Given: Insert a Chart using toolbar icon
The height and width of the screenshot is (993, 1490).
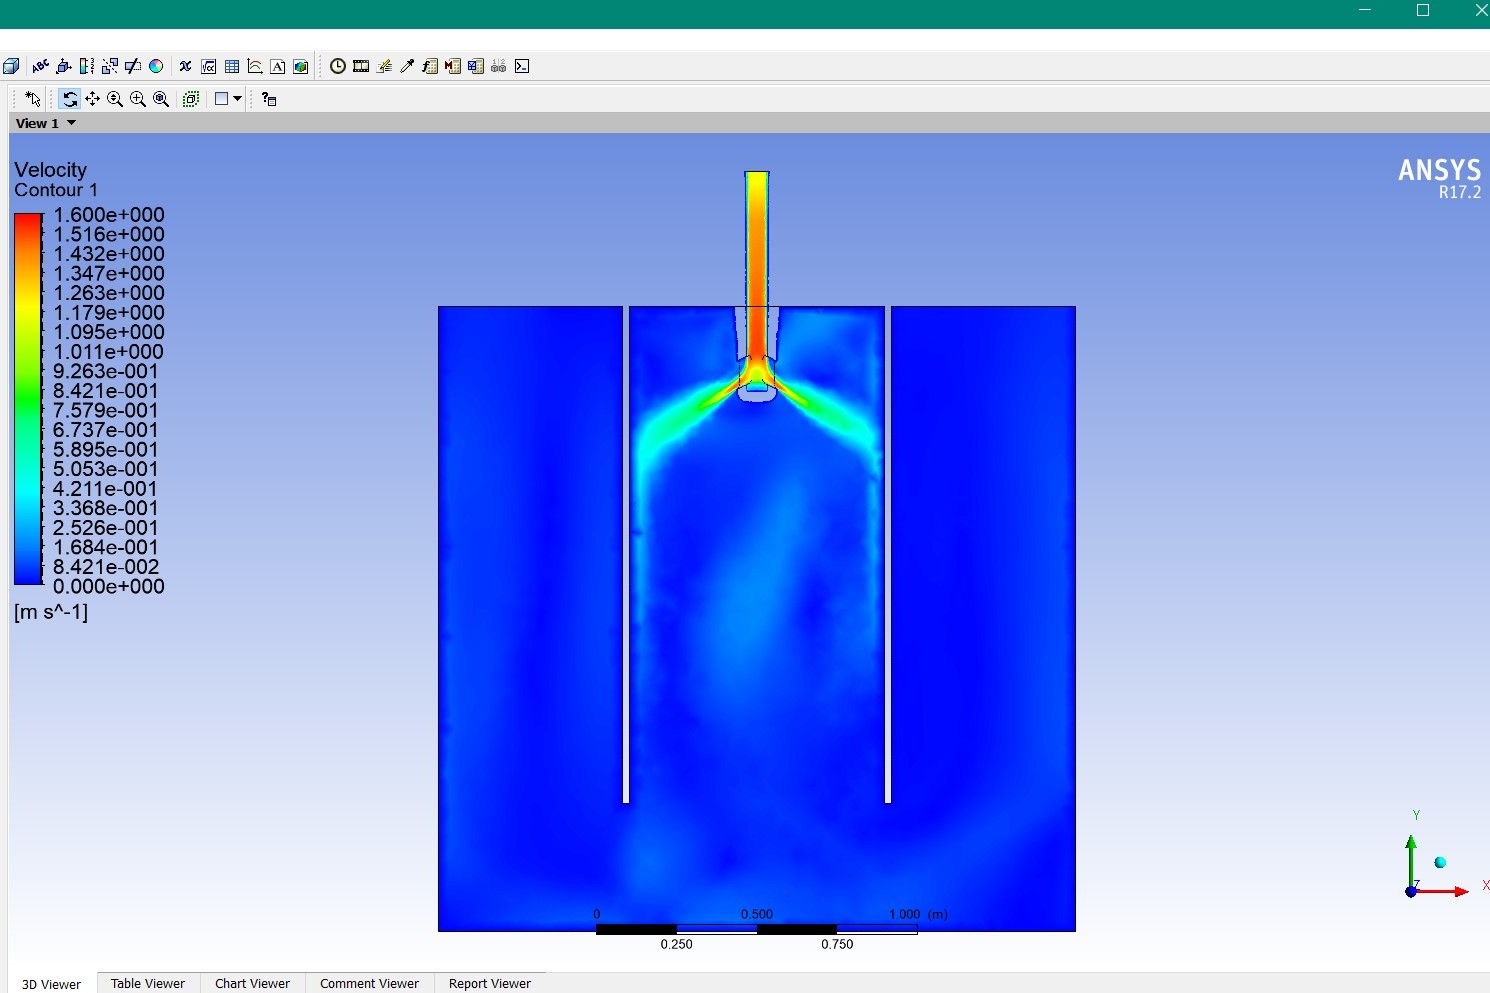Looking at the screenshot, I should point(255,67).
